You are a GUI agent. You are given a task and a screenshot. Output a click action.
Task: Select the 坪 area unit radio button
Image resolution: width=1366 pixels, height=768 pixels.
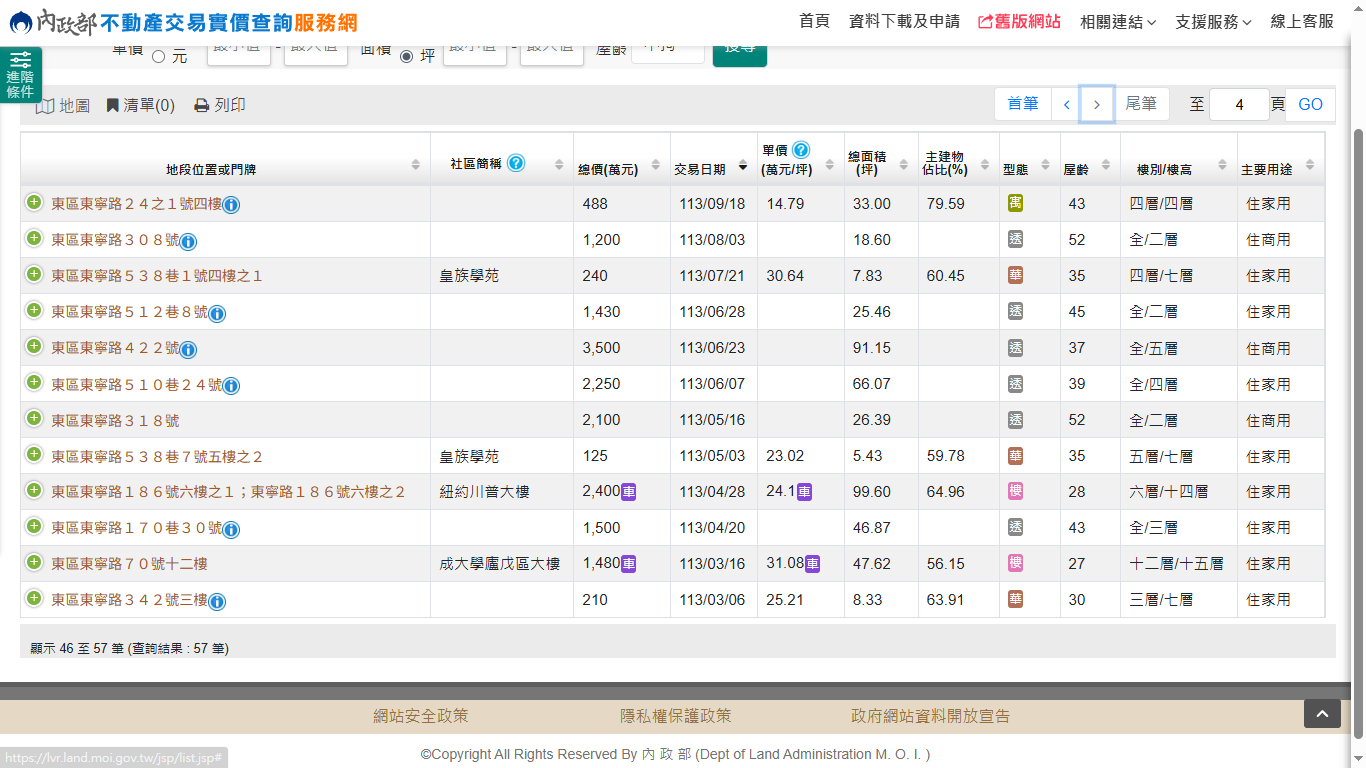click(407, 57)
